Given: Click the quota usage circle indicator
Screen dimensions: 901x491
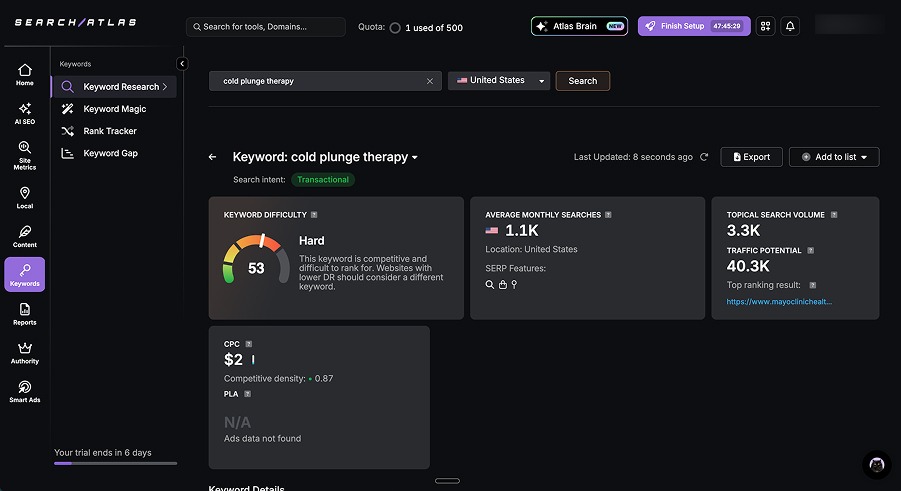Looking at the screenshot, I should click(395, 28).
